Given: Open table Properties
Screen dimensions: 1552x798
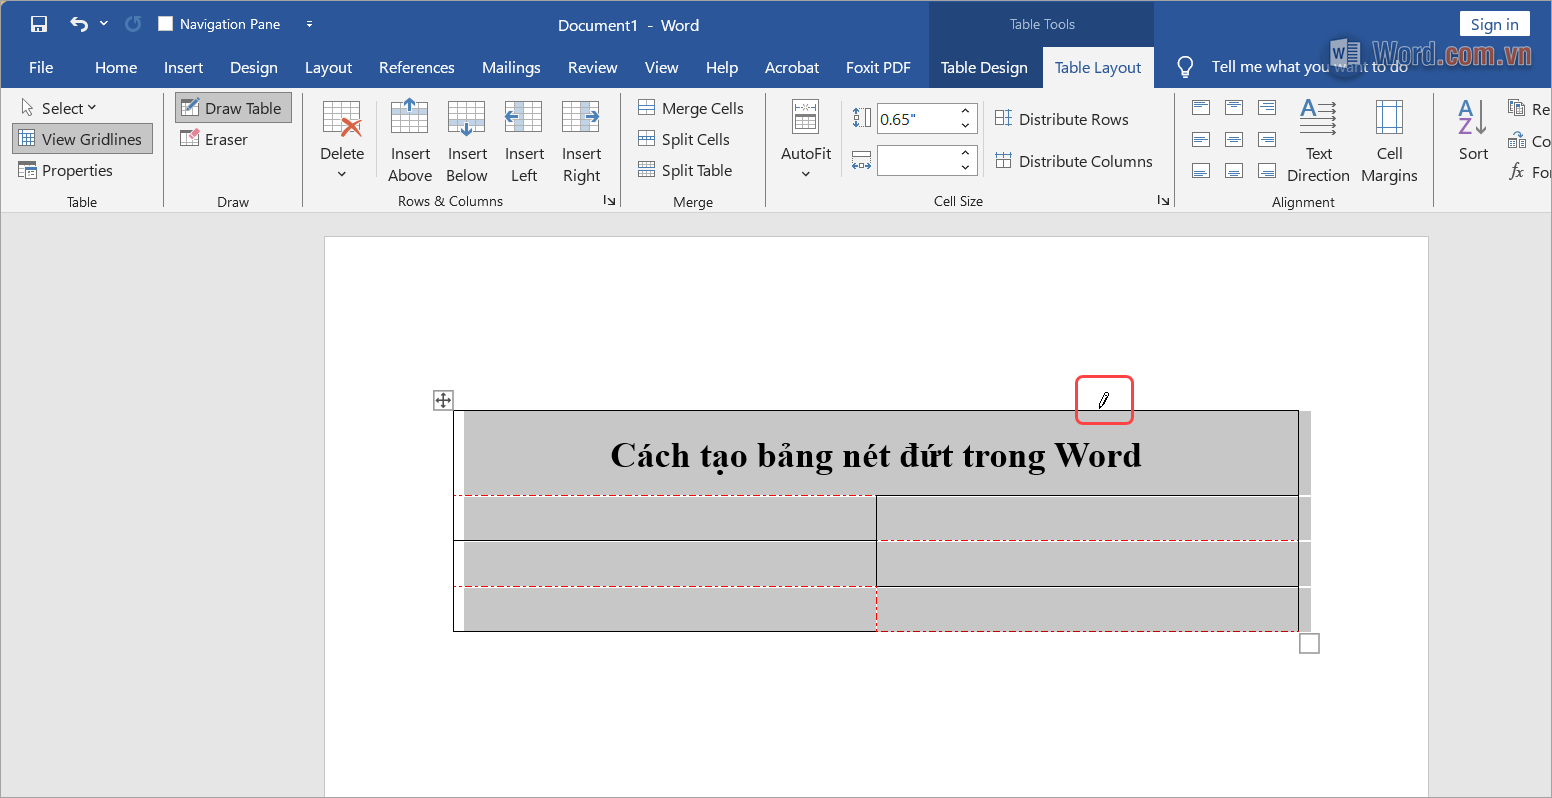Looking at the screenshot, I should [66, 170].
